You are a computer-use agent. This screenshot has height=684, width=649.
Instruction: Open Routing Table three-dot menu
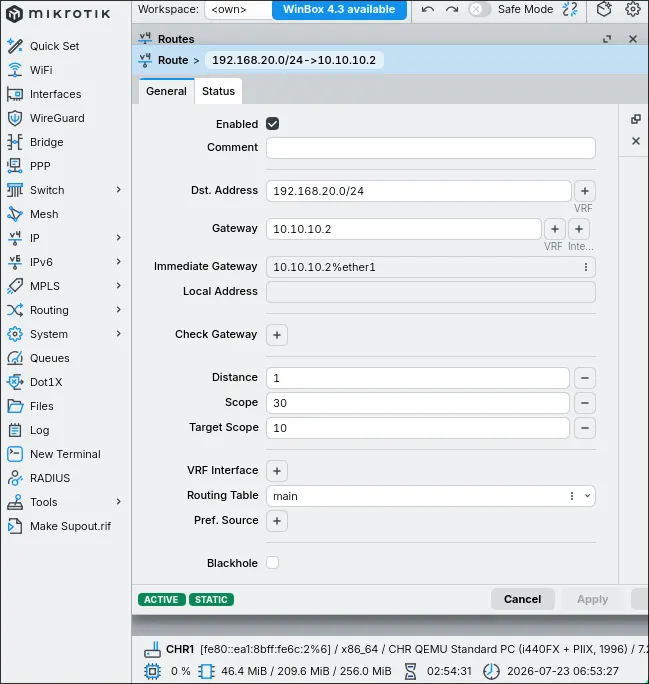572,496
